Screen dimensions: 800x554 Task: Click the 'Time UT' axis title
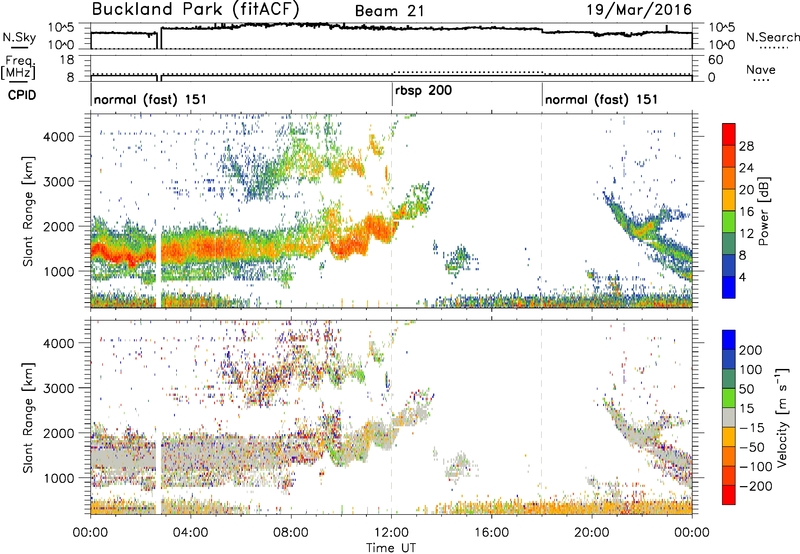pyautogui.click(x=391, y=548)
